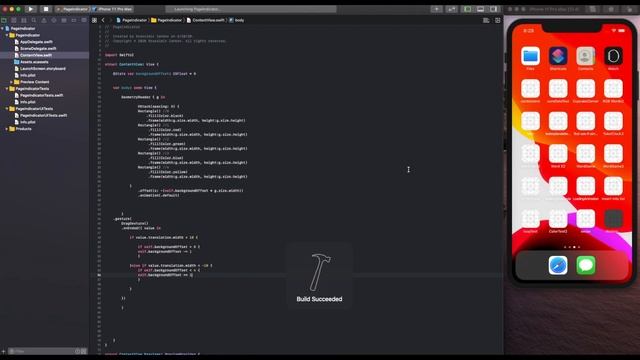Click ContentView.swift in the jump bar
This screenshot has height=360, width=640.
point(206,20)
